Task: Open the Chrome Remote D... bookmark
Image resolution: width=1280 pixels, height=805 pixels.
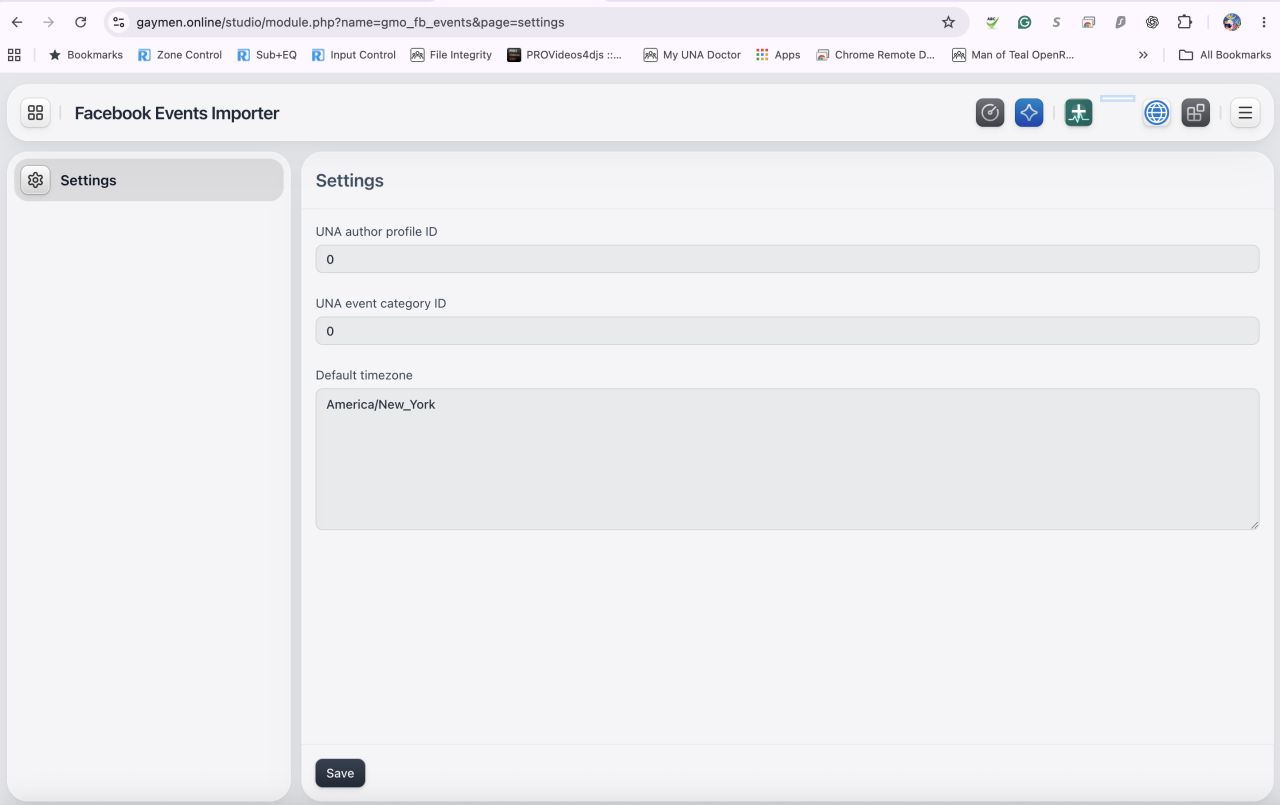Action: [x=875, y=55]
